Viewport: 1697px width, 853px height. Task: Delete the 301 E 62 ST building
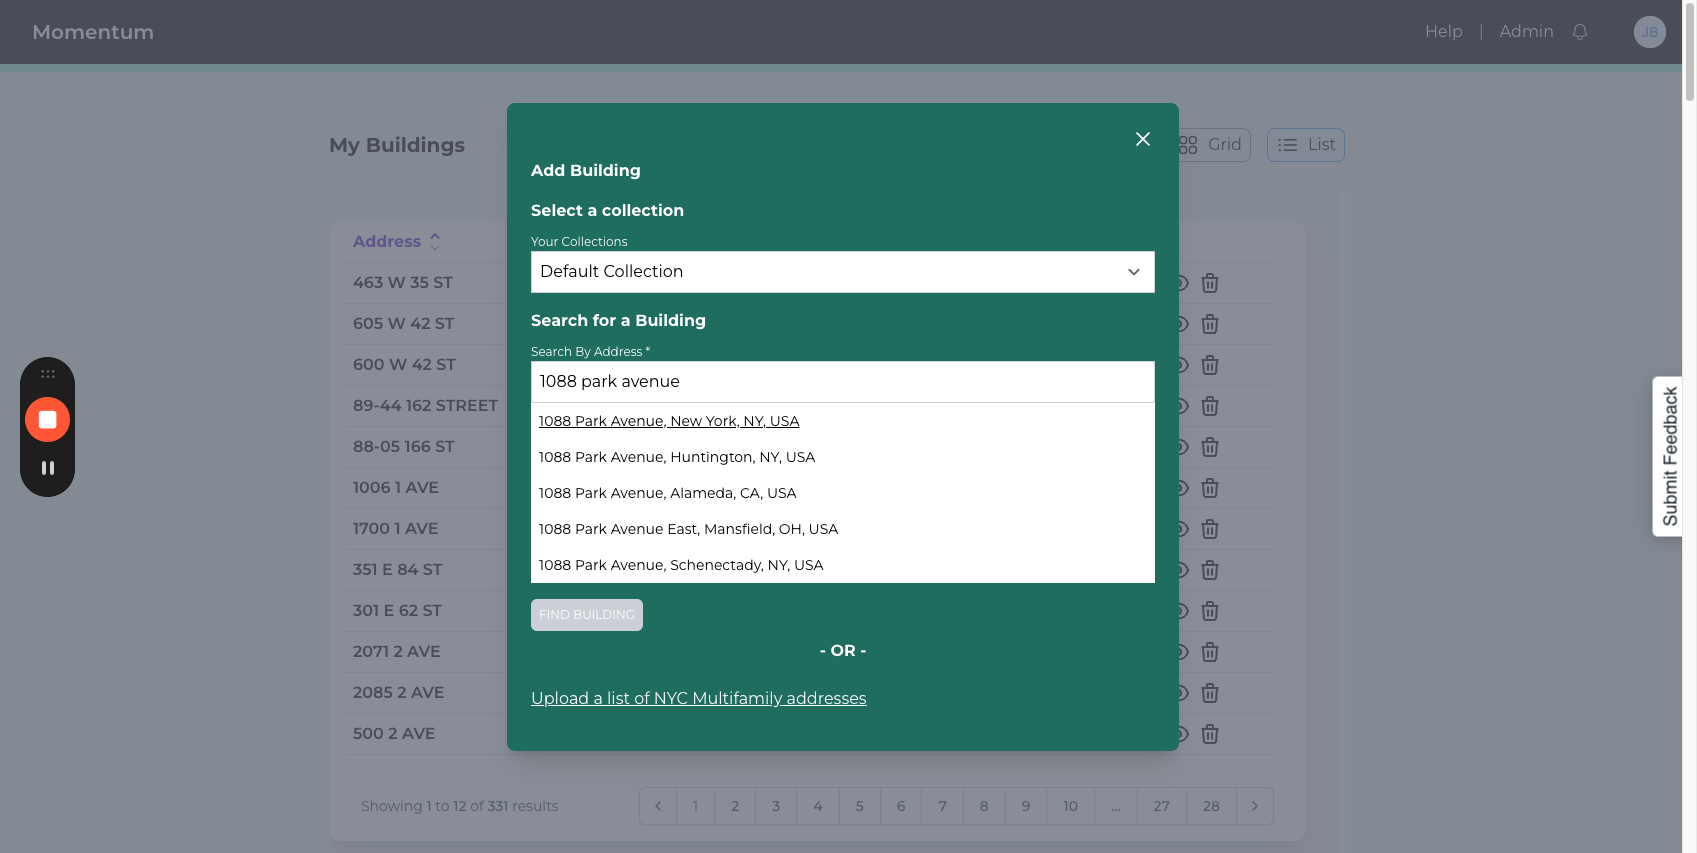pyautogui.click(x=1210, y=611)
